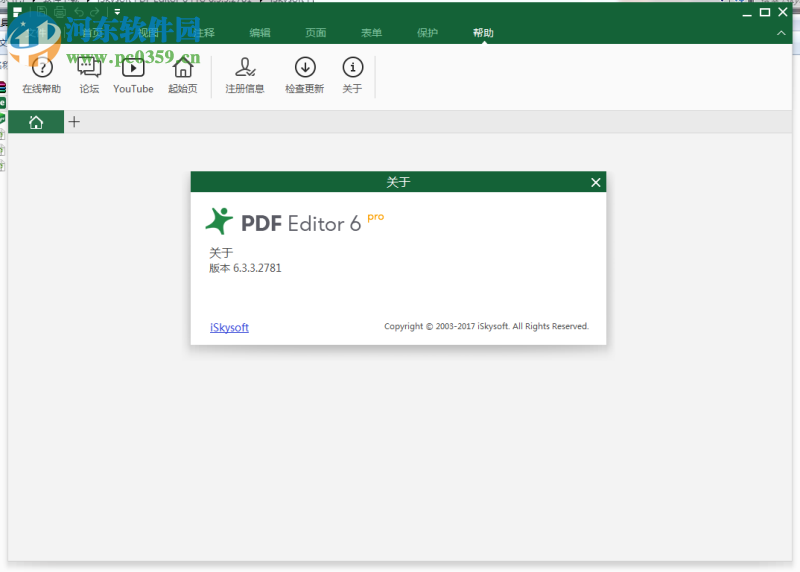
Task: Click the 关于 about icon in ribbon
Action: click(353, 76)
